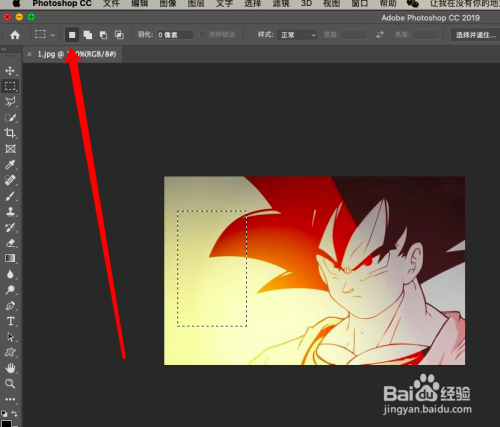
Task: Select the Polygonal Lasso tool
Action: click(10, 102)
